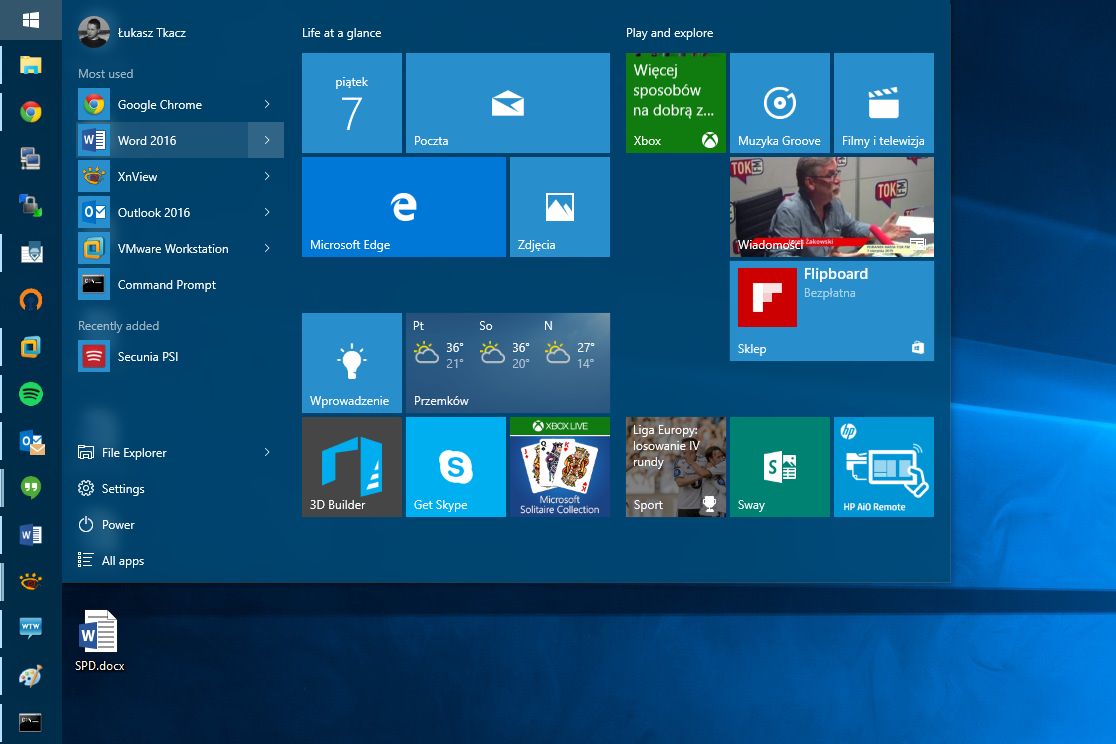The width and height of the screenshot is (1116, 744).
Task: Open the calendar tile showing piątek 7
Action: [352, 103]
